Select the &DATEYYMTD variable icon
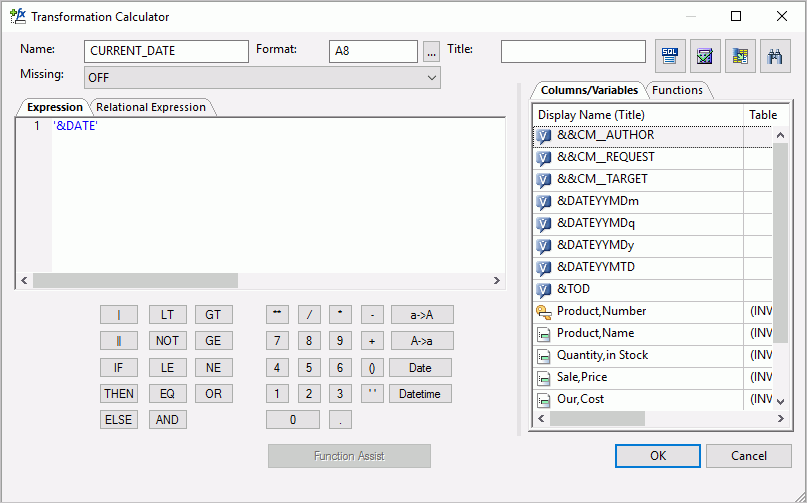807x503 pixels. click(x=543, y=268)
